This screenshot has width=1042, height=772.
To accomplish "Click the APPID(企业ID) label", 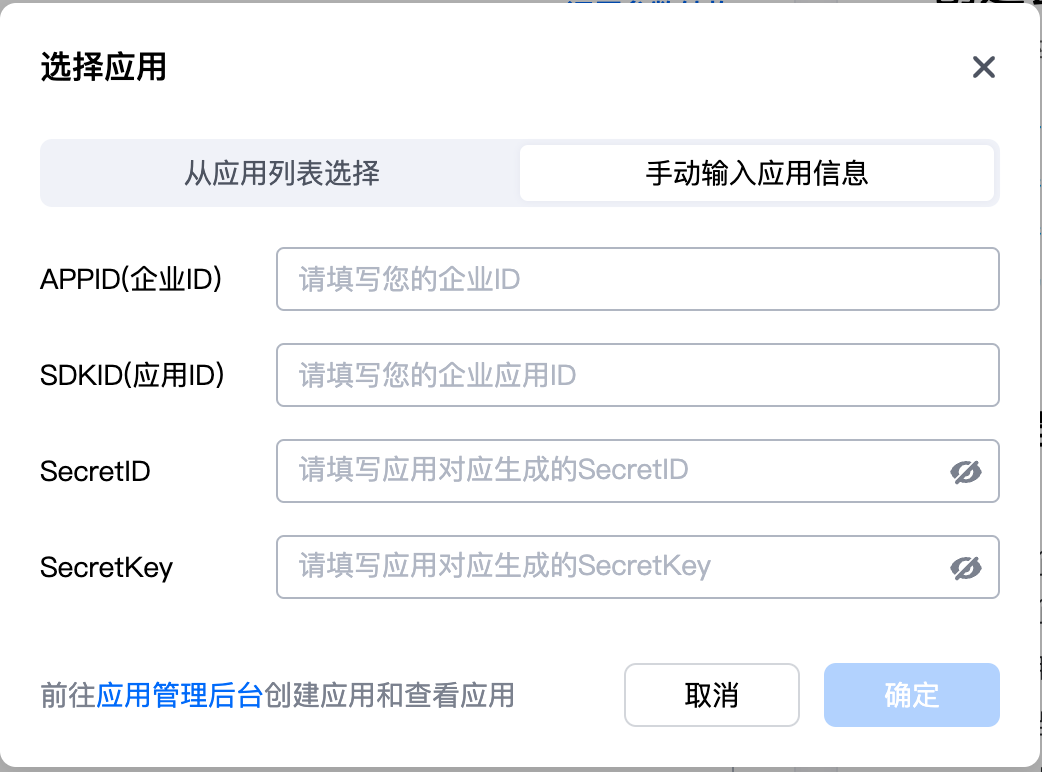I will [x=131, y=279].
